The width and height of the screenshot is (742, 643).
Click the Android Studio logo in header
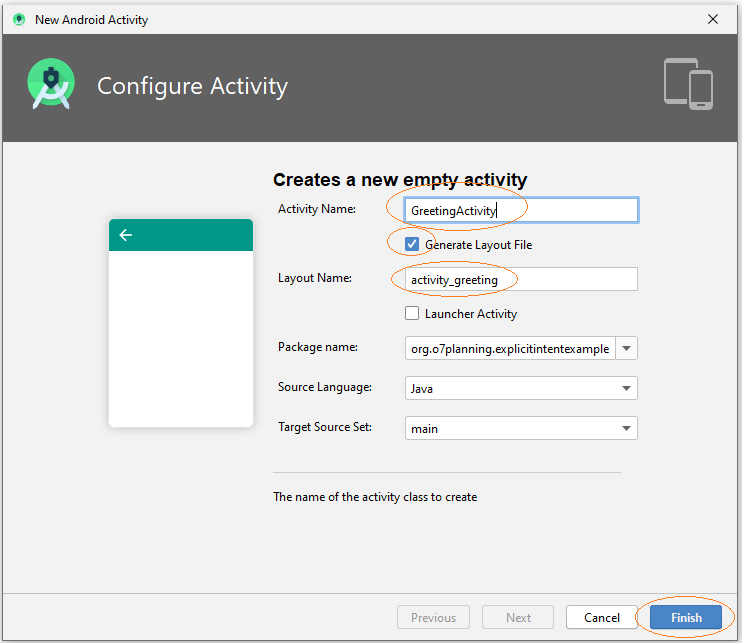(x=51, y=84)
